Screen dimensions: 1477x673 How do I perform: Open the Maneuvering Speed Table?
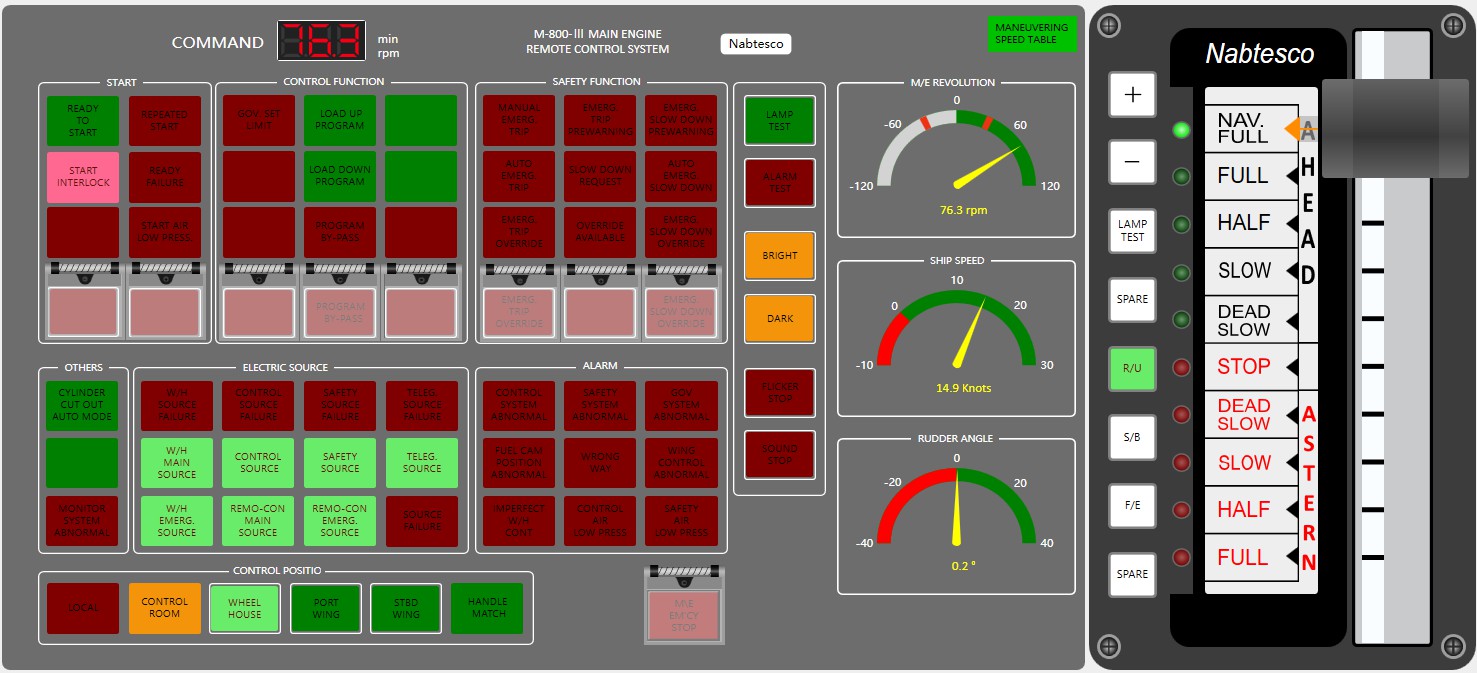tap(1031, 34)
